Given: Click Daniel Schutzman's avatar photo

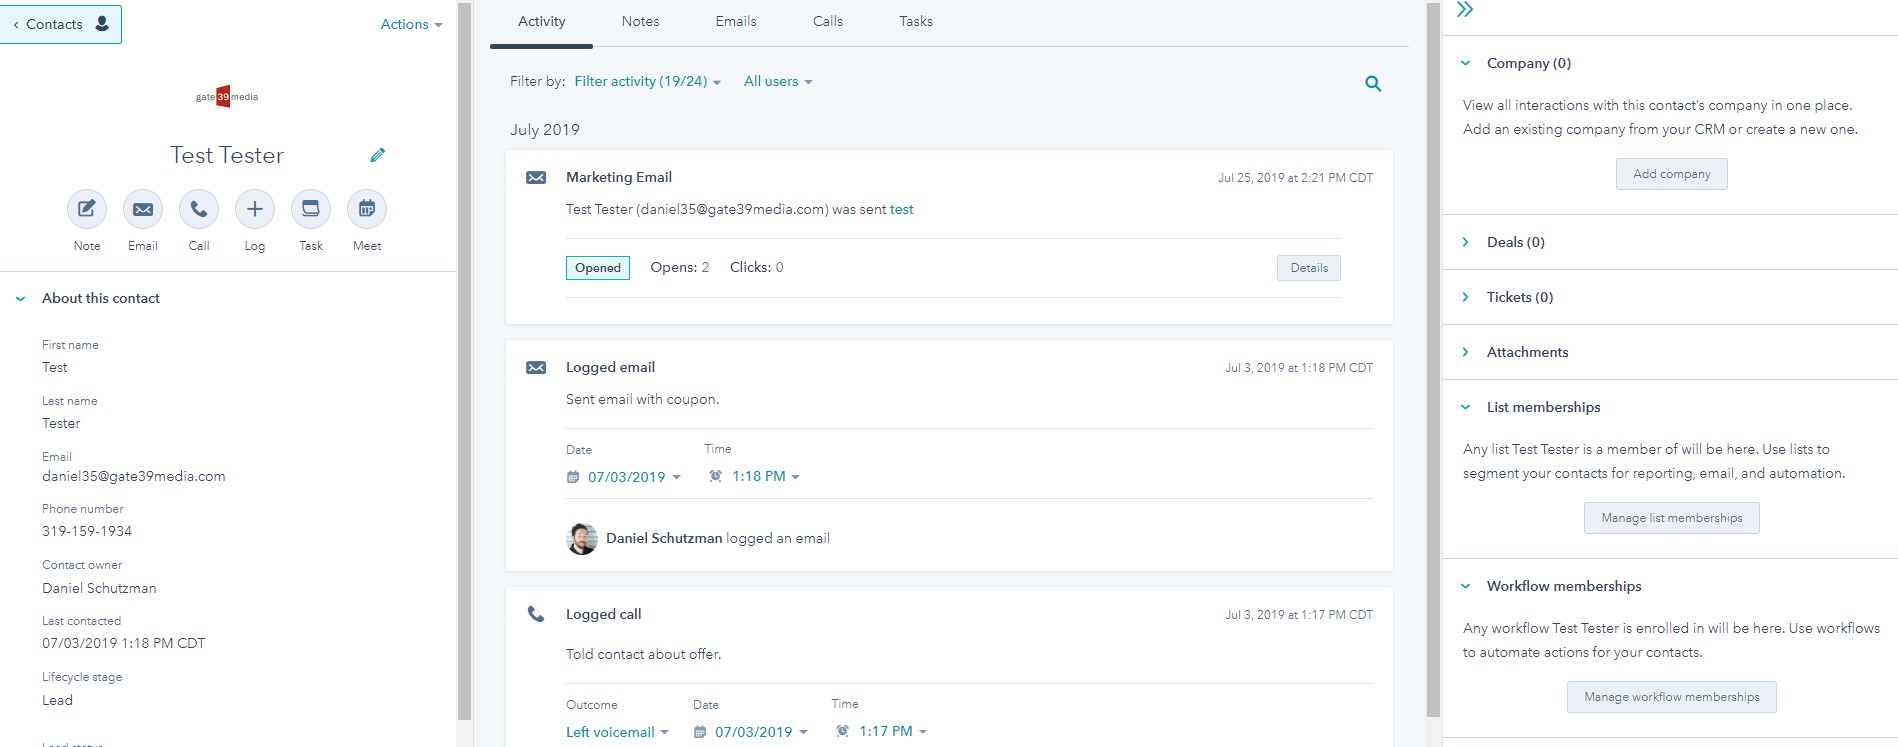Looking at the screenshot, I should pyautogui.click(x=582, y=538).
